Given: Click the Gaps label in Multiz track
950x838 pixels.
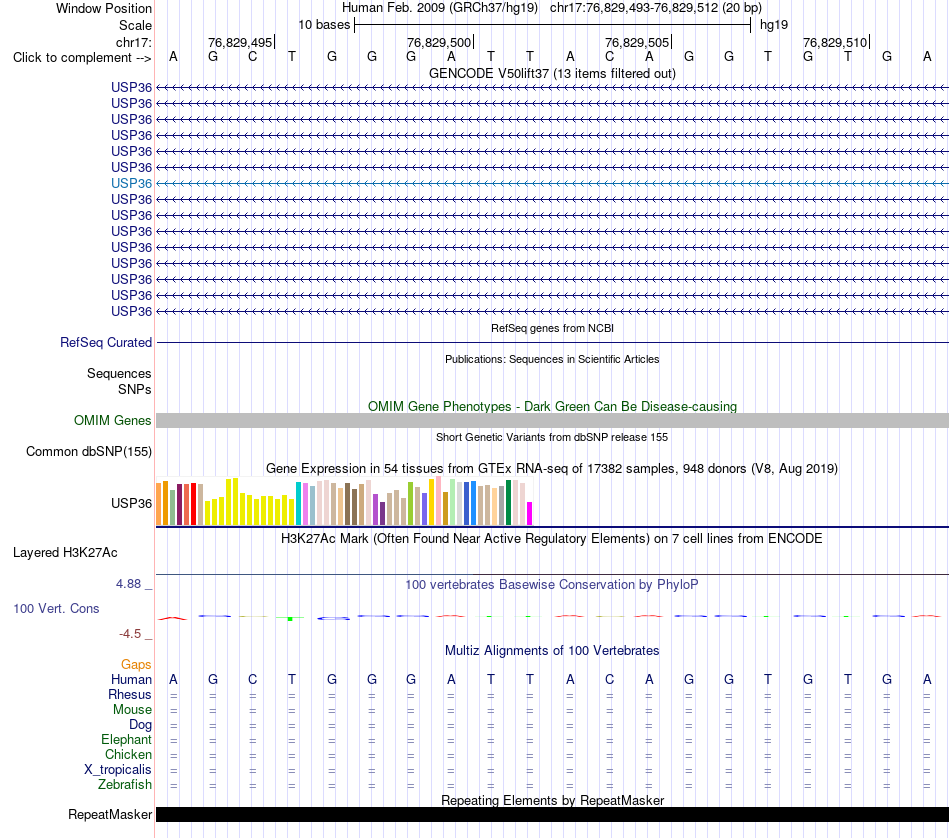Looking at the screenshot, I should 136,665.
